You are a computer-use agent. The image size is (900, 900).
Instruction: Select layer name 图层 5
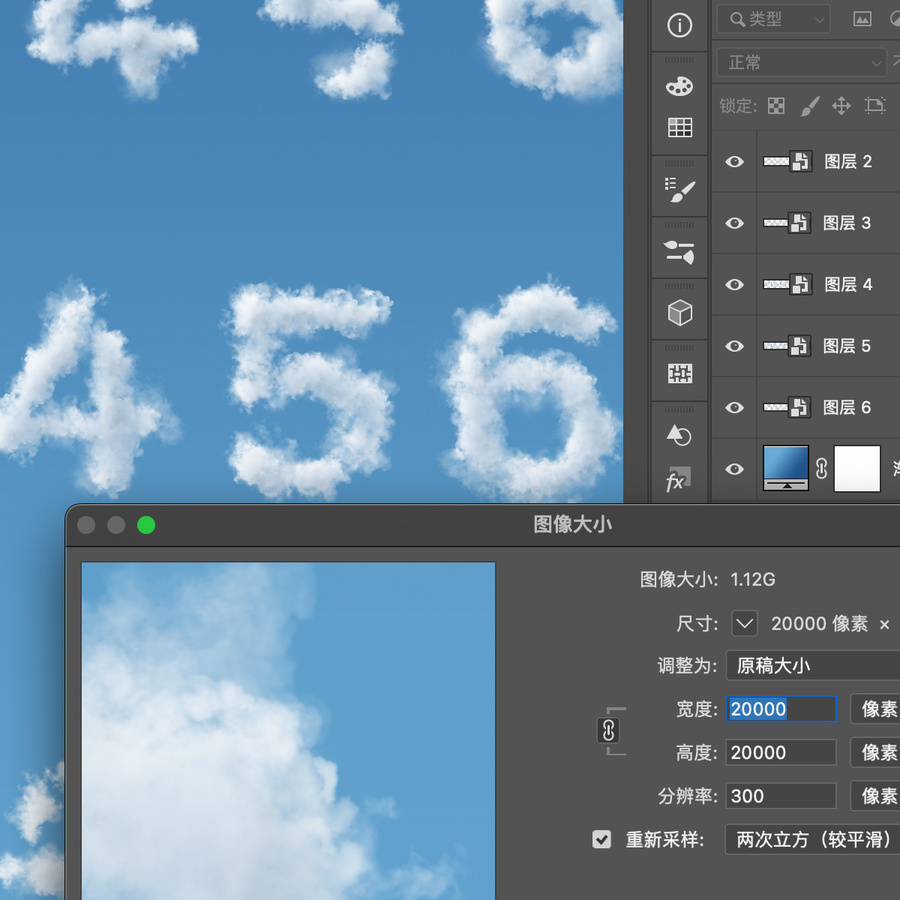pos(847,346)
